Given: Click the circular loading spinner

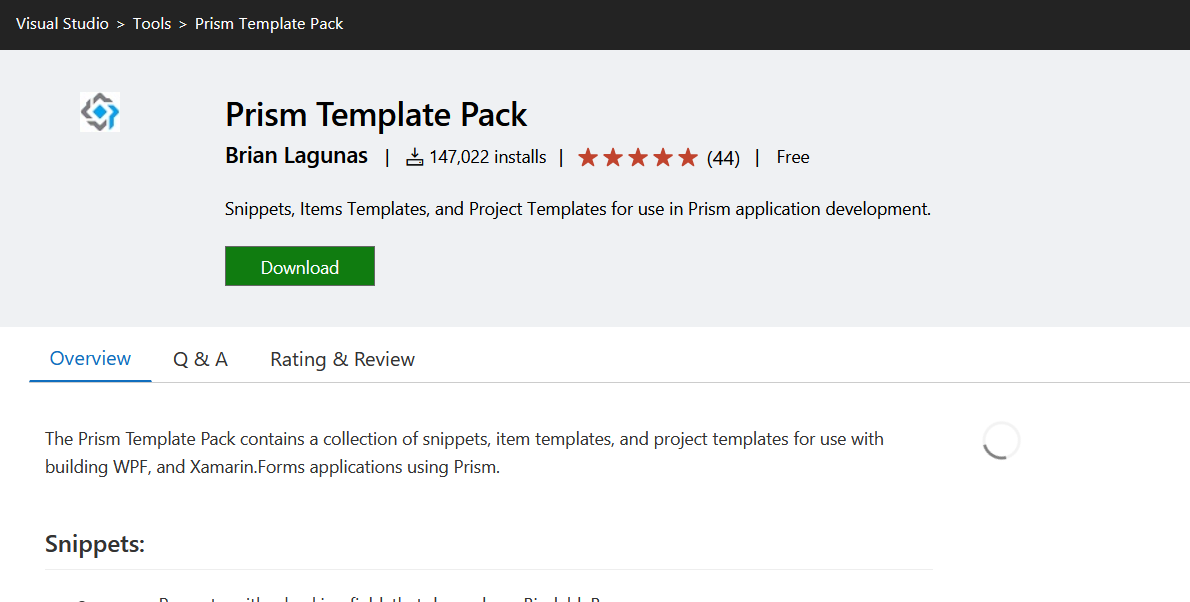Looking at the screenshot, I should click(1001, 440).
